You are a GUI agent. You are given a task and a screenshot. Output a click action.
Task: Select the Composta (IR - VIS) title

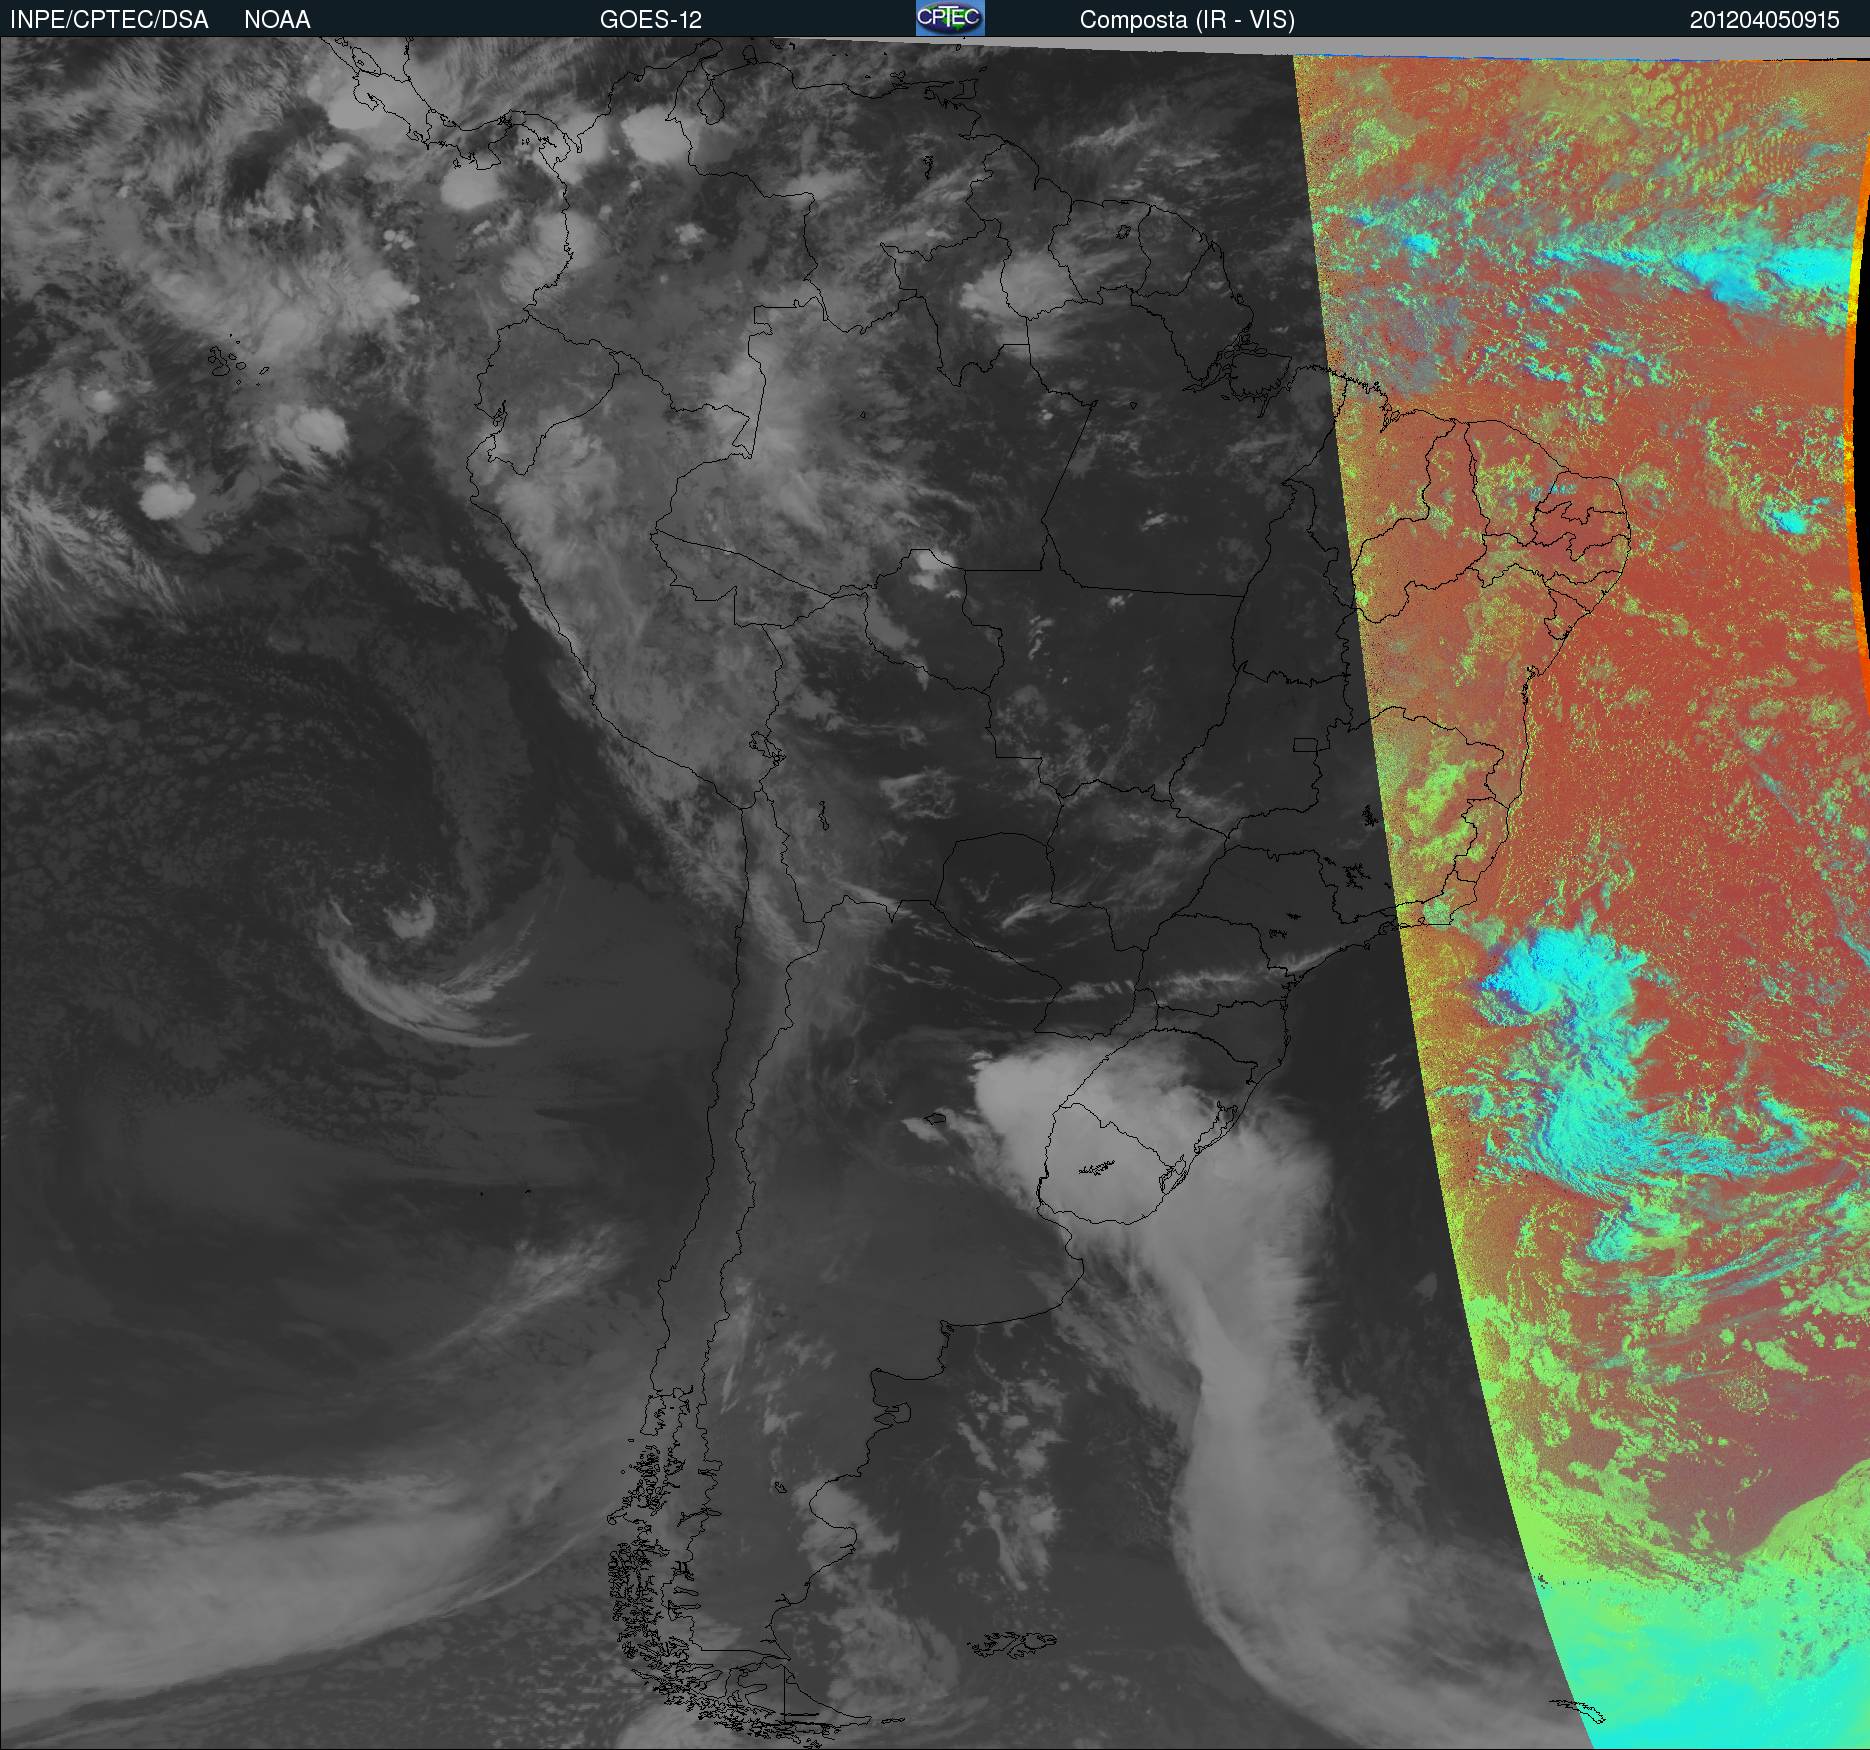(1187, 20)
